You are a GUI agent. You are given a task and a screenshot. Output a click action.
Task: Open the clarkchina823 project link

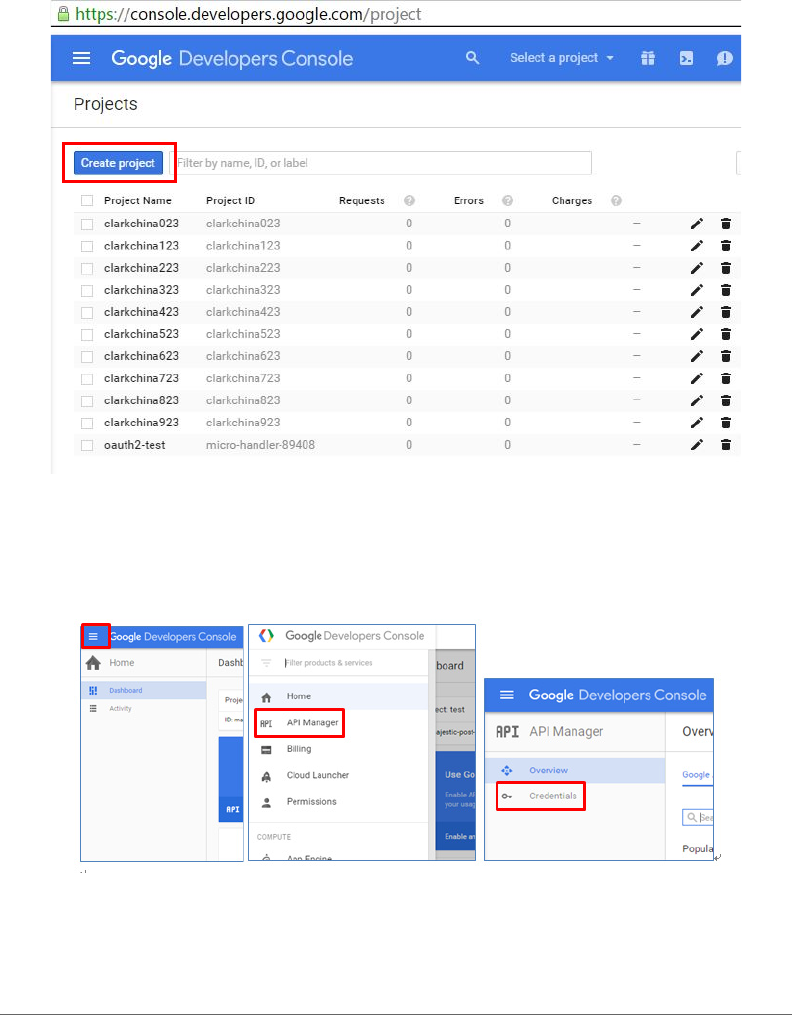click(x=141, y=401)
